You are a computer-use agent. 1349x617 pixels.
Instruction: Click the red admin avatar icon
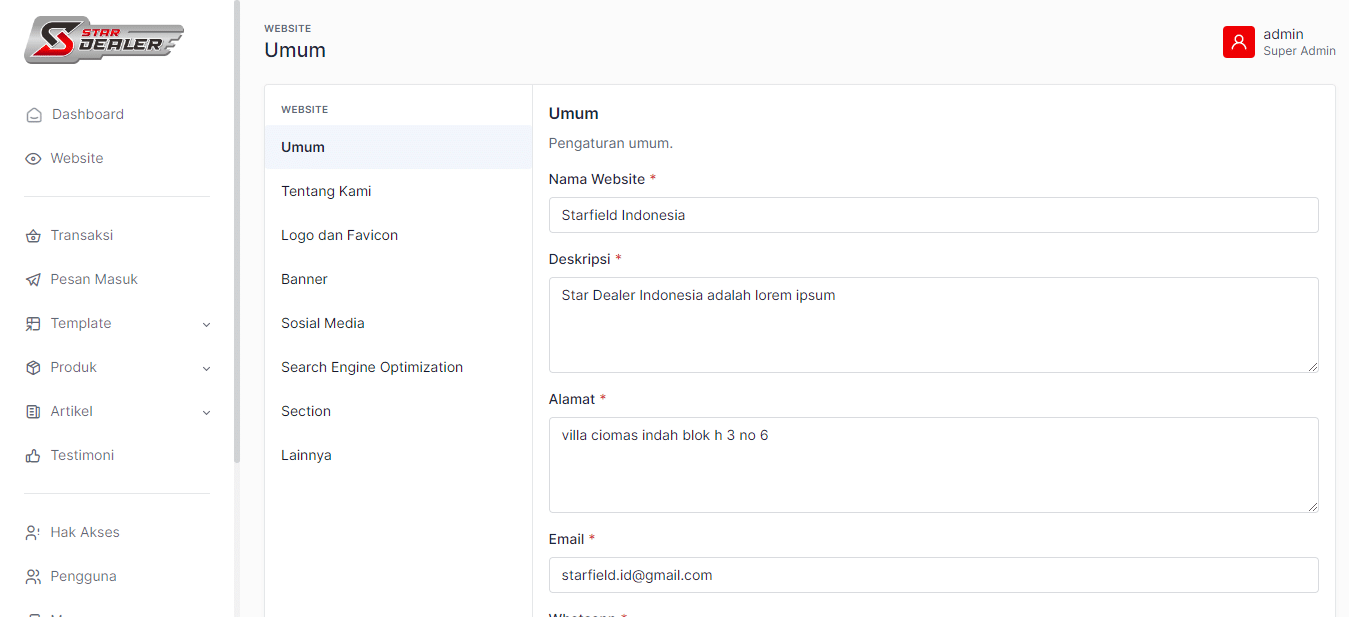tap(1238, 42)
